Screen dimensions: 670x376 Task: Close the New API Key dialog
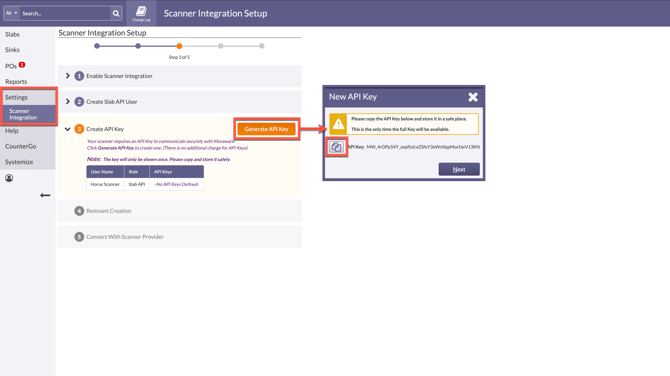pyautogui.click(x=473, y=97)
